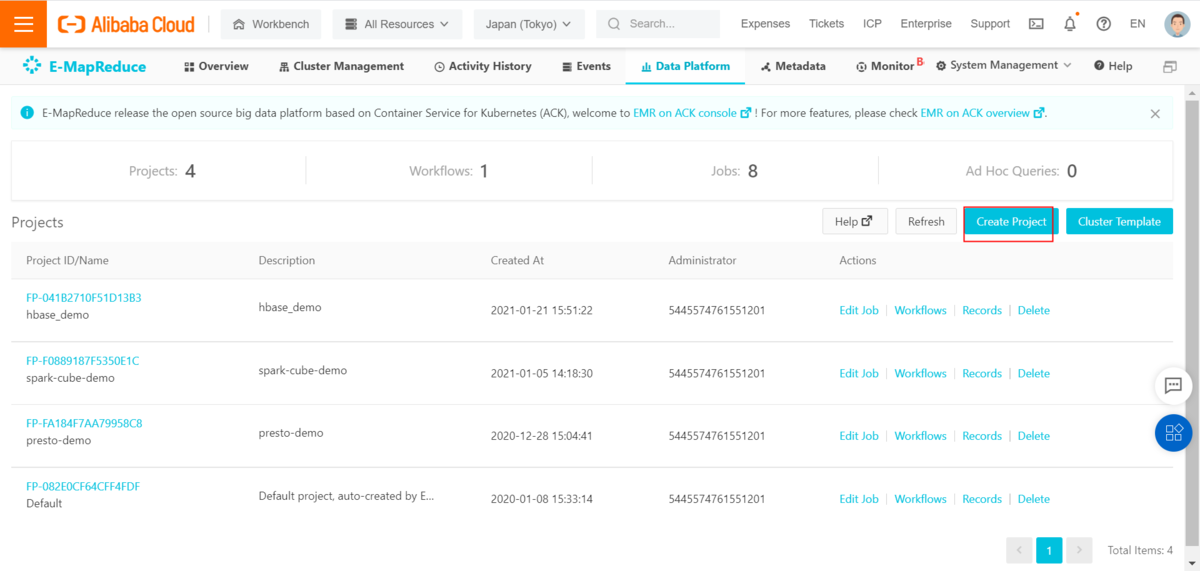Open Japan (Tokyo) region selector
This screenshot has width=1200, height=571.
(528, 24)
